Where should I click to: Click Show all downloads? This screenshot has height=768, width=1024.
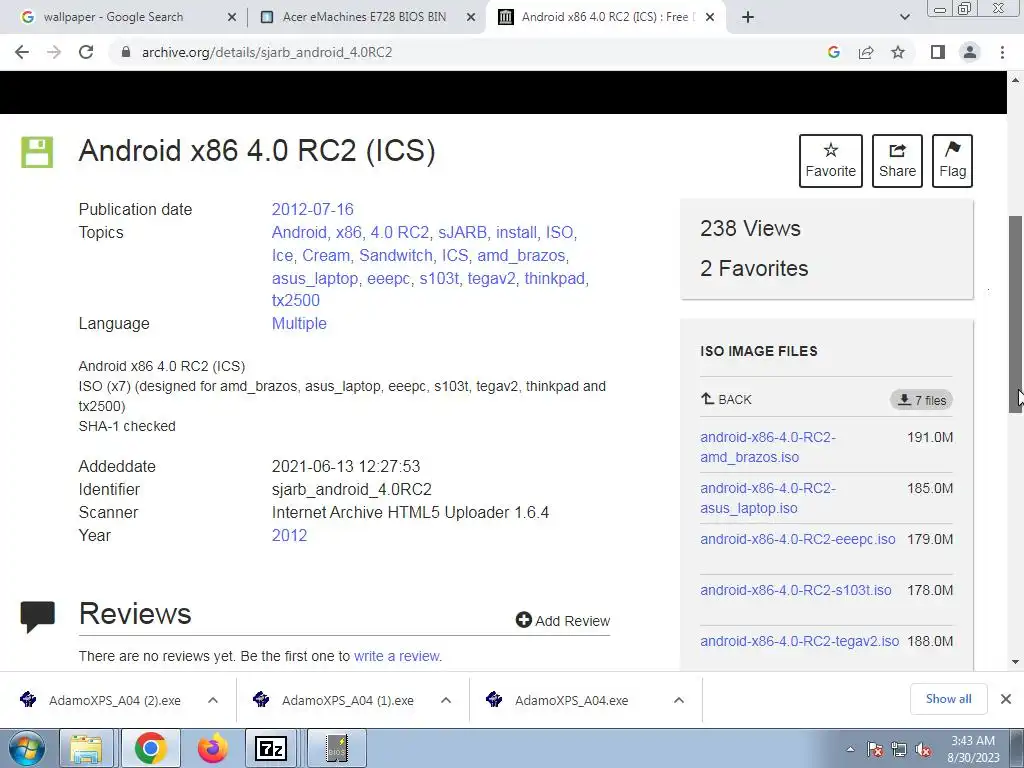pos(948,699)
